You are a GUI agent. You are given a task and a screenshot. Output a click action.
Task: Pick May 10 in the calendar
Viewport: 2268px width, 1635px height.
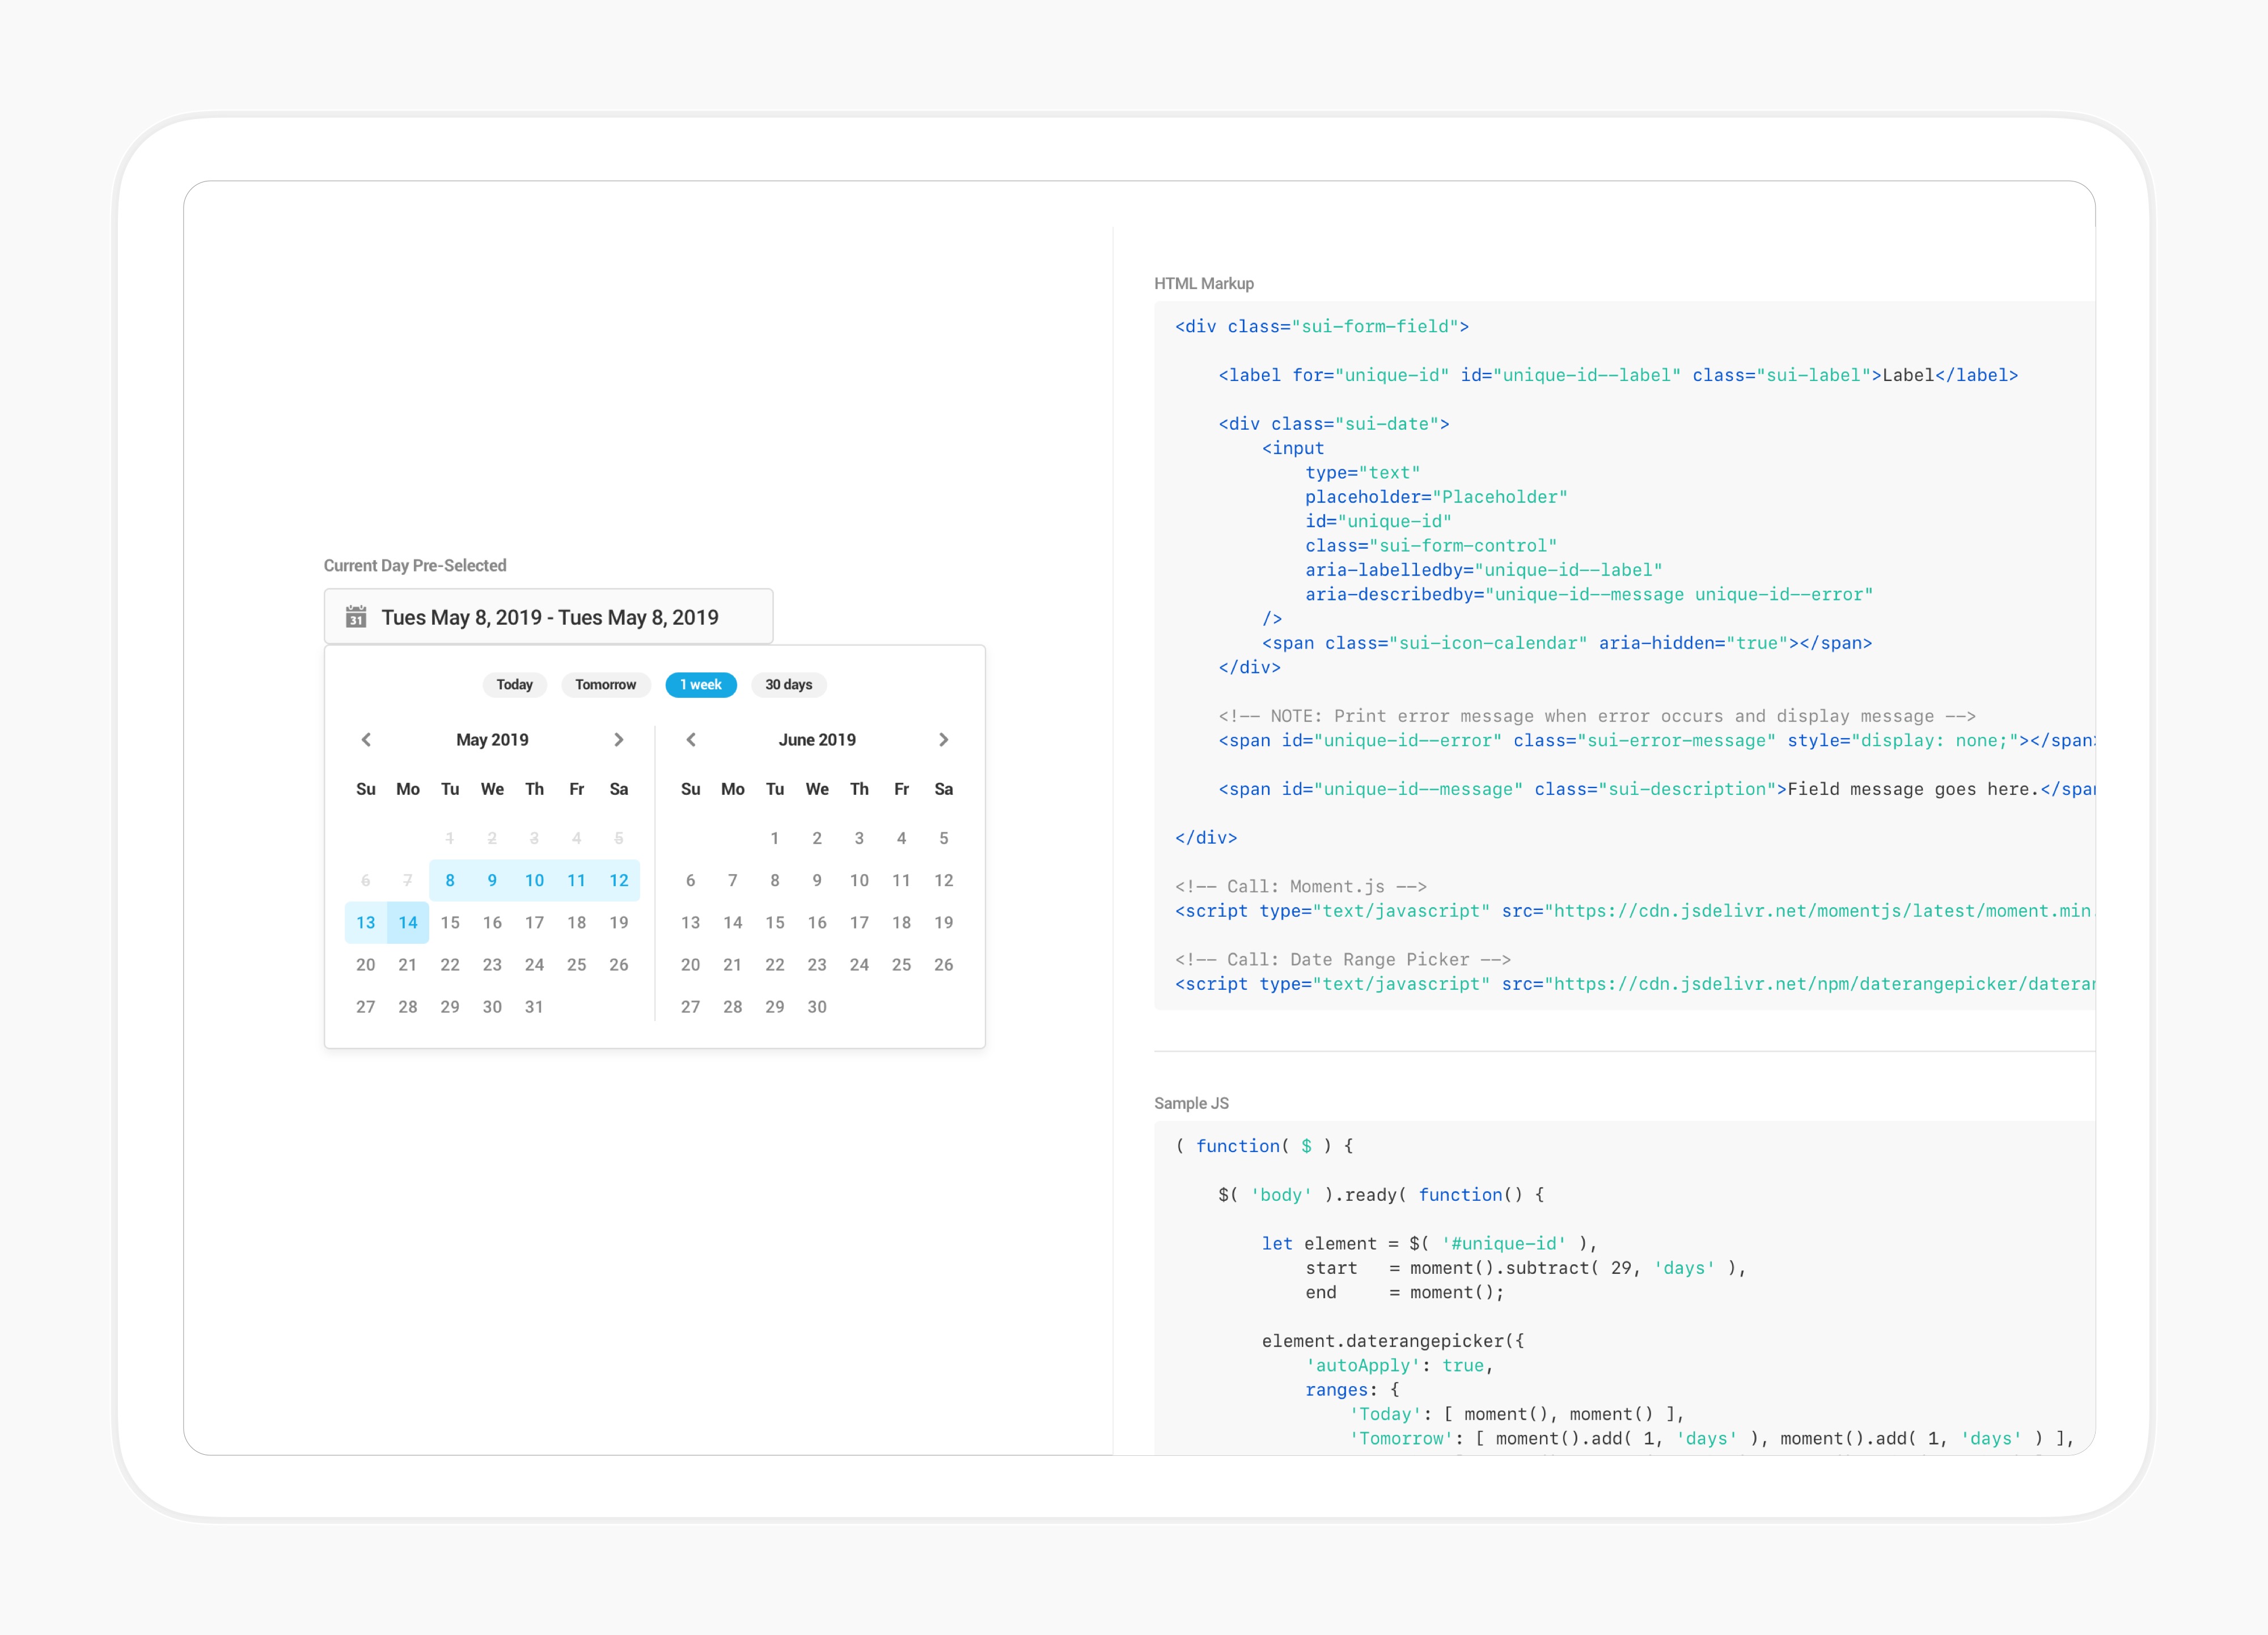pos(534,881)
